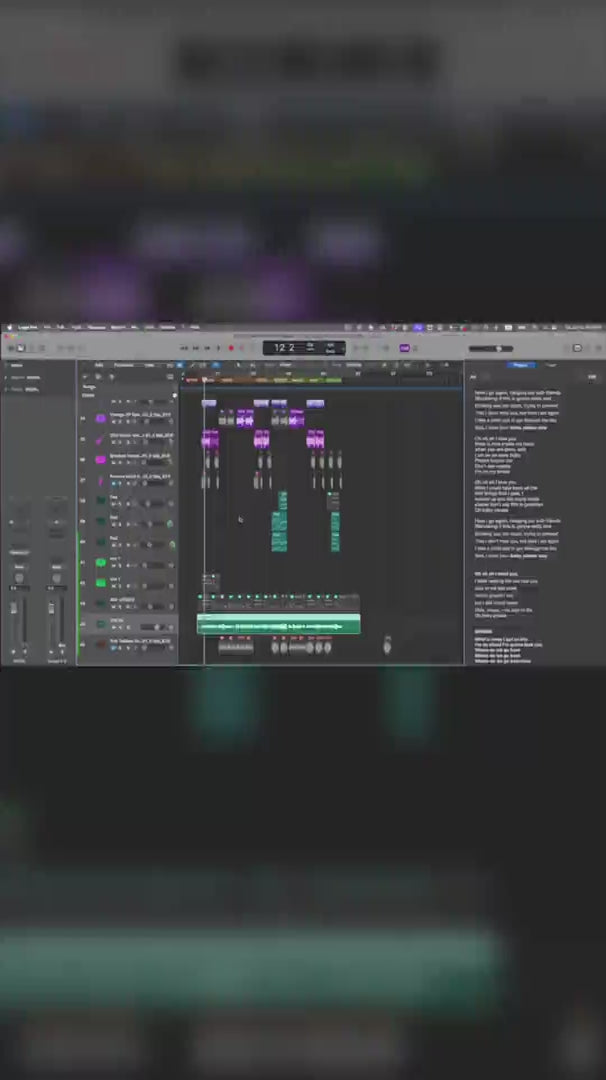Image resolution: width=606 pixels, height=1080 pixels.
Task: Open the Library panel icon
Action: (8, 348)
